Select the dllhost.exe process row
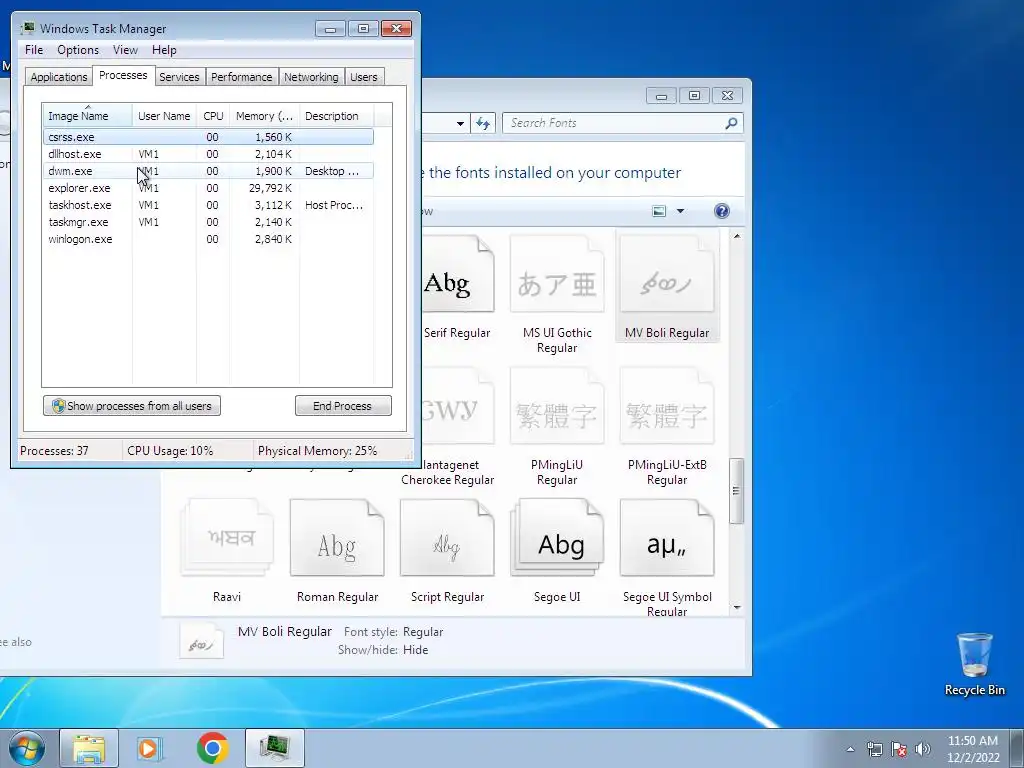Viewport: 1024px width, 768px height. click(x=208, y=154)
